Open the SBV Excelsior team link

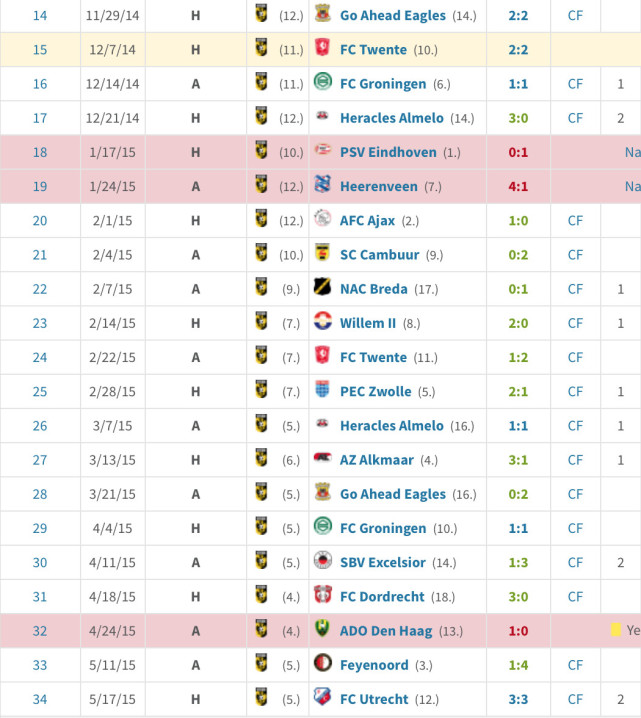[x=383, y=562]
